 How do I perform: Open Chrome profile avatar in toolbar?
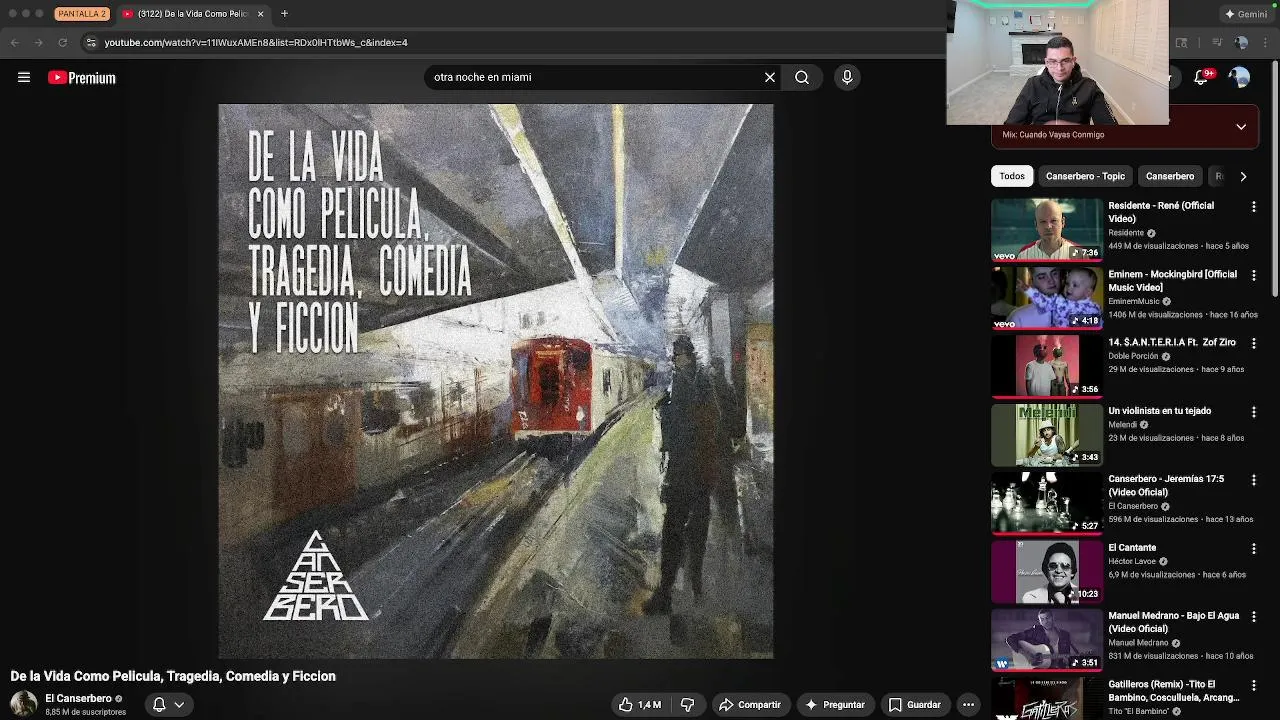point(1241,42)
